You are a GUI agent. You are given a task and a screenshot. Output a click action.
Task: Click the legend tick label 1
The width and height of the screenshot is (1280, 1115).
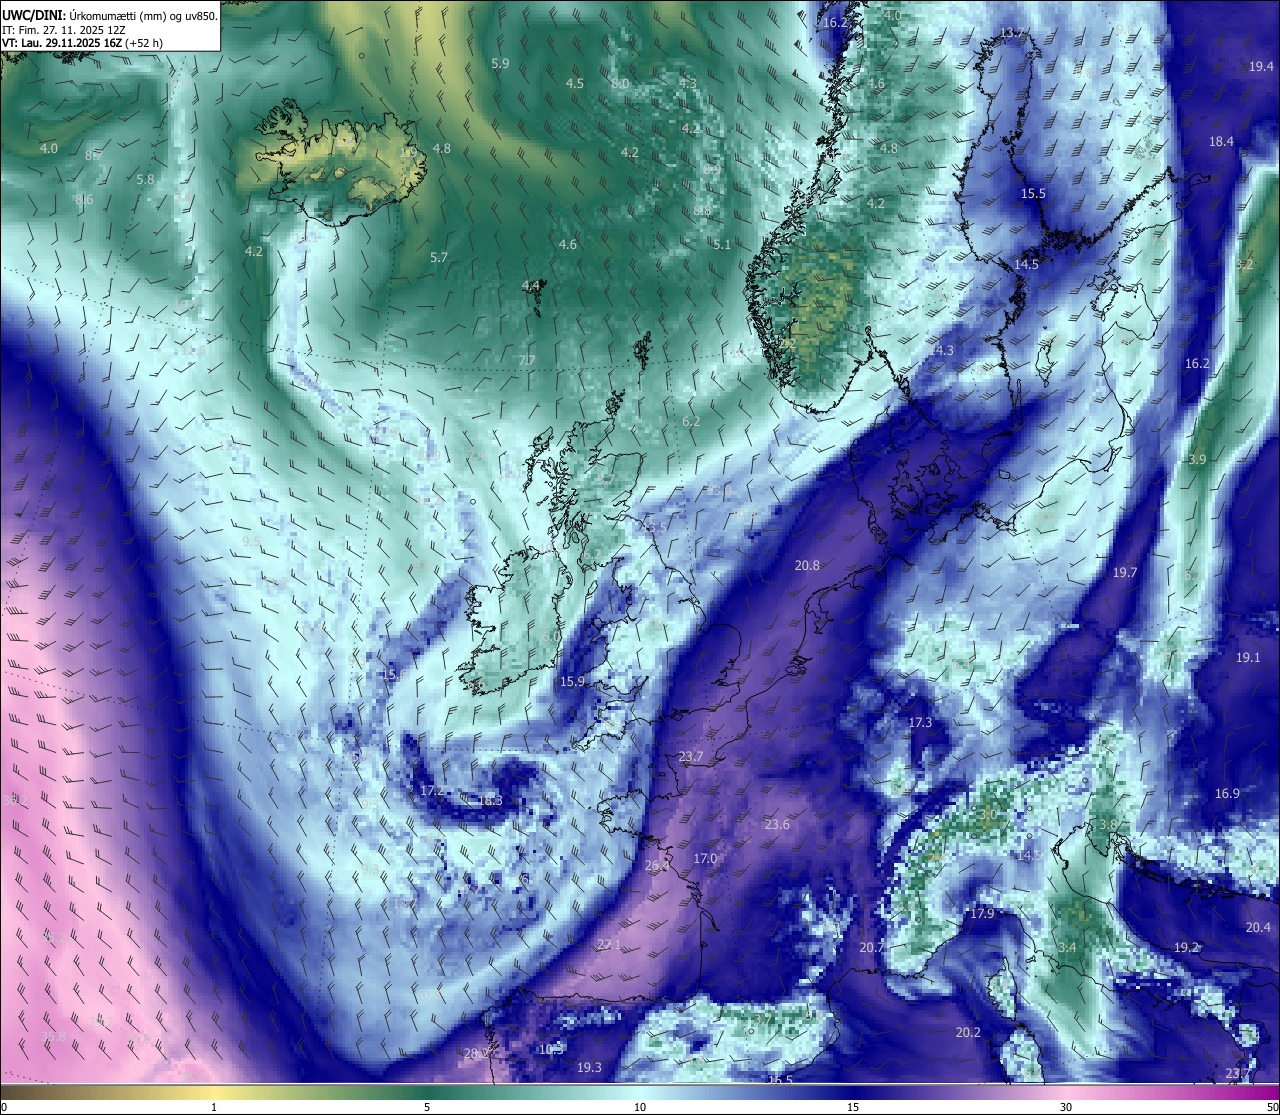pos(214,1107)
